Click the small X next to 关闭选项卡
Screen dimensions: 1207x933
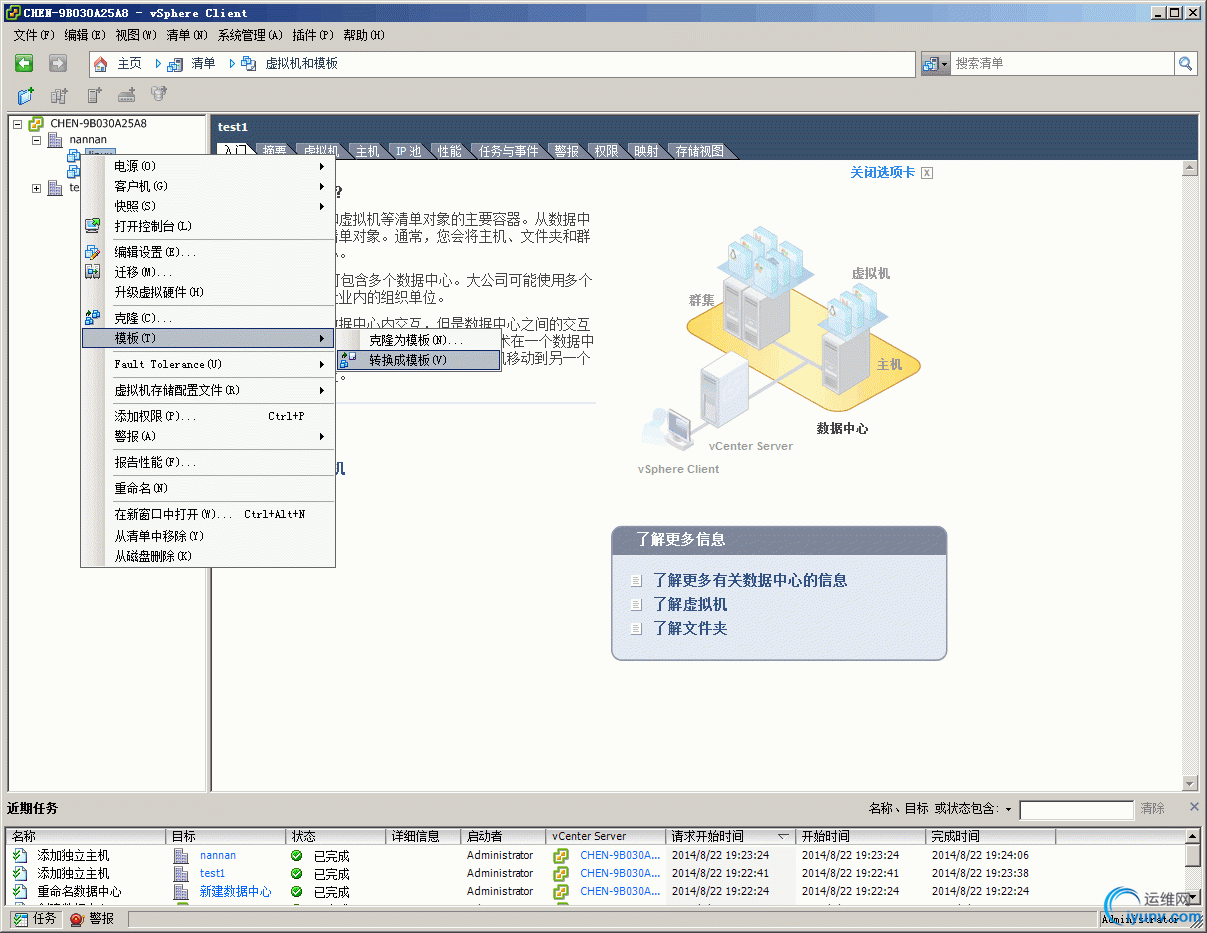[x=927, y=173]
